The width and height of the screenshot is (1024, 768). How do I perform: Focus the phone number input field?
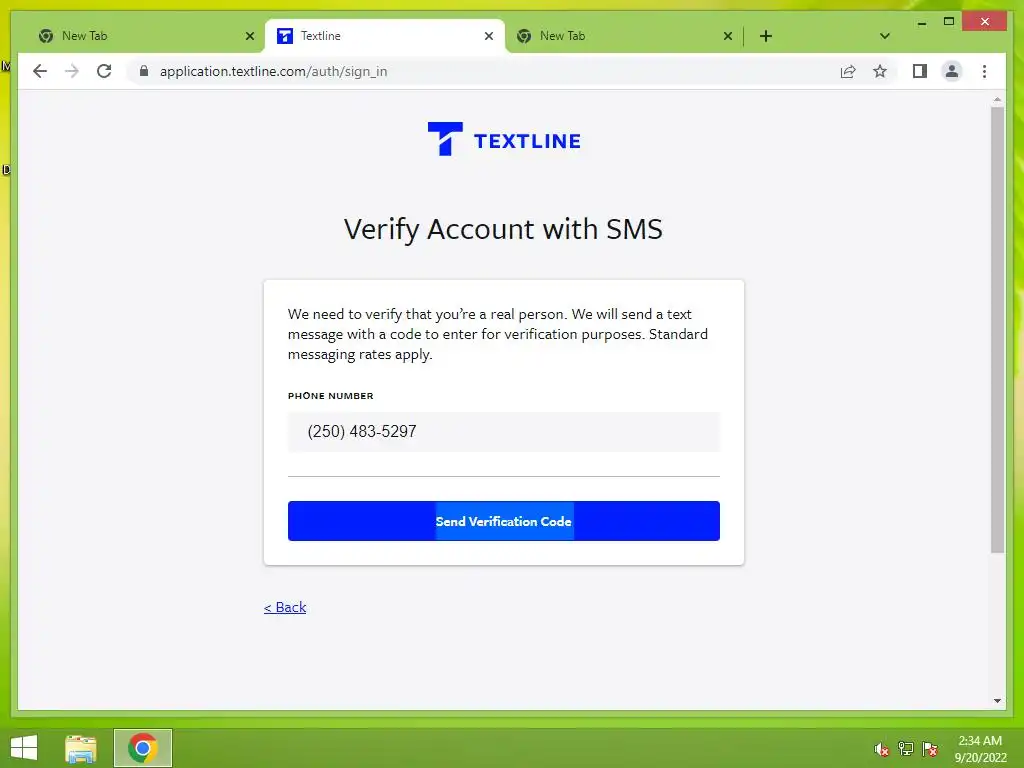tap(504, 432)
